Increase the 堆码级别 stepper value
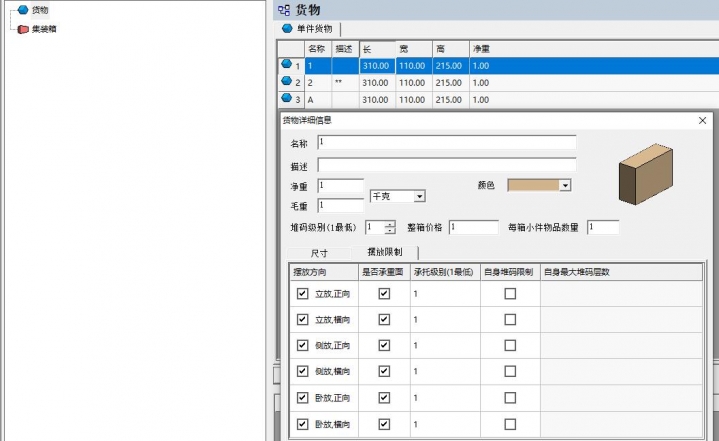The width and height of the screenshot is (719, 441). point(390,224)
